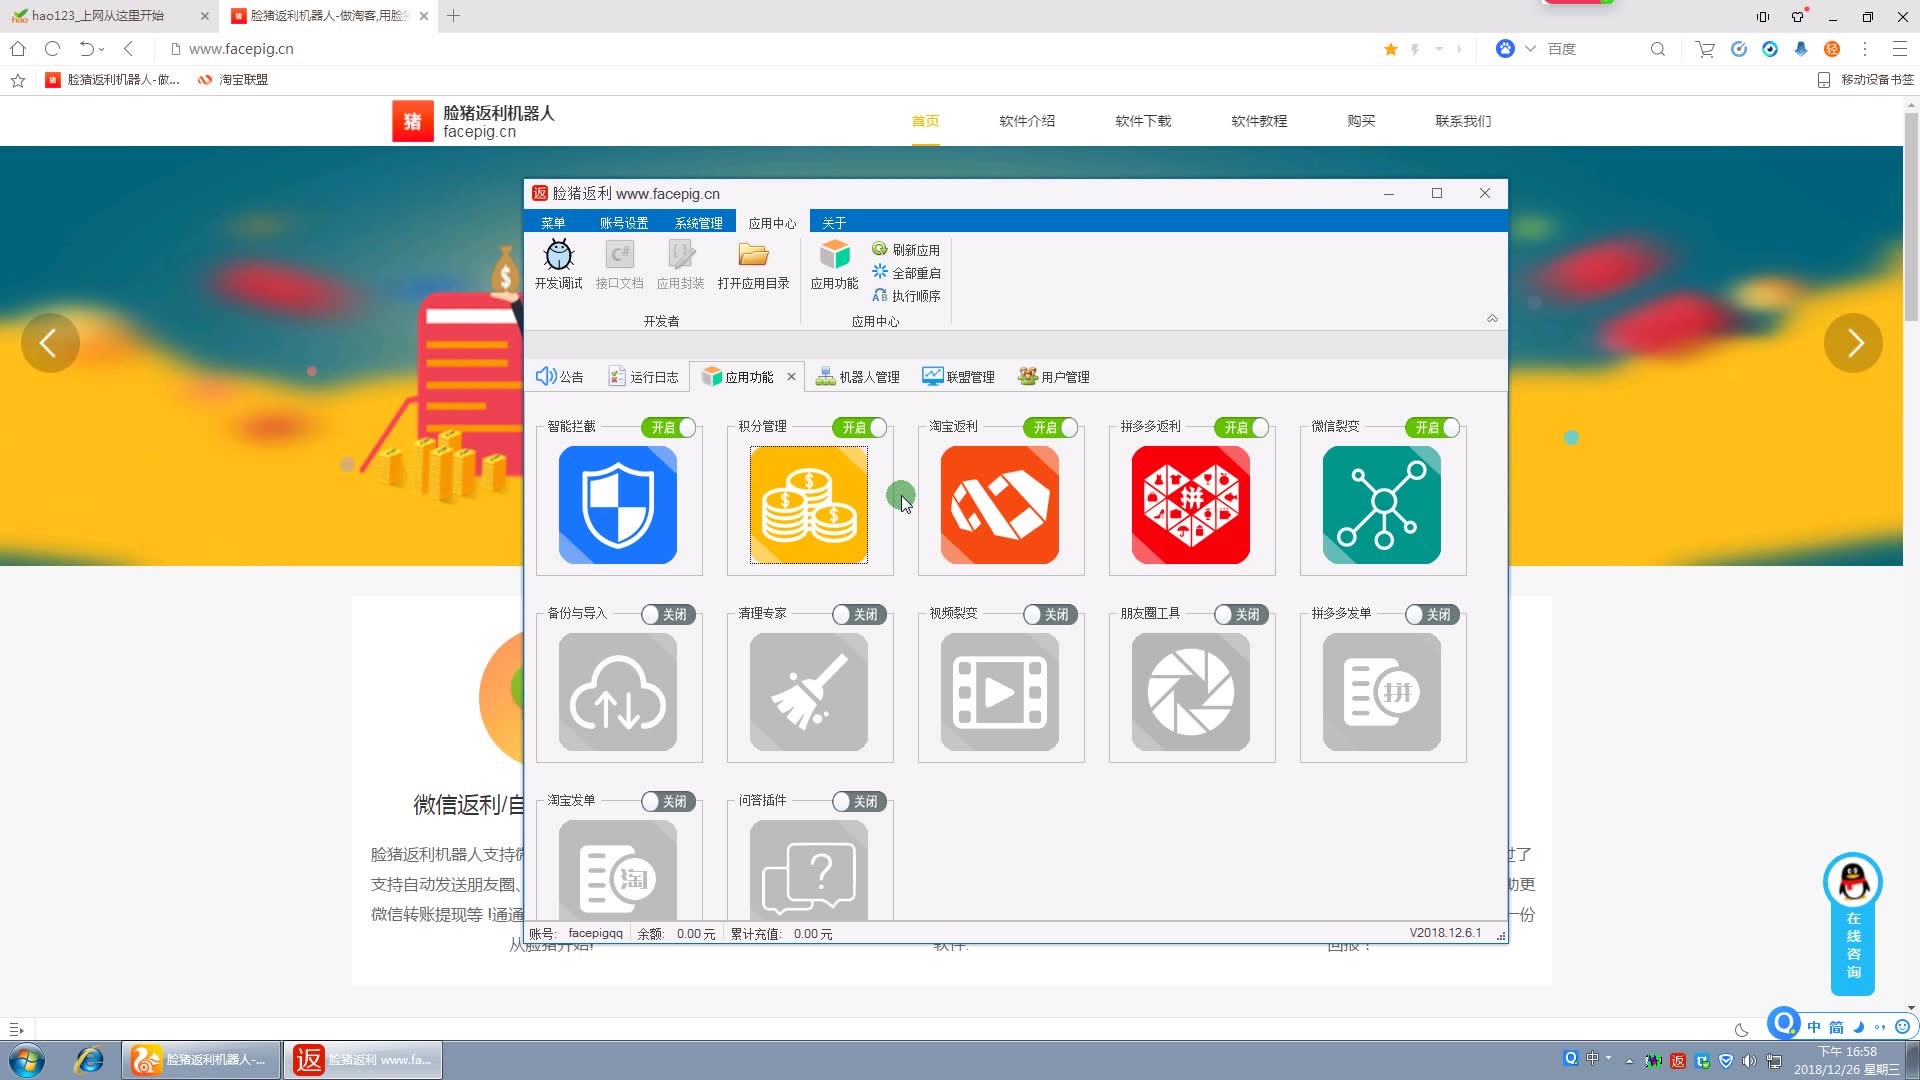Turn off the 微信裂变 switch
The image size is (1920, 1080).
tap(1433, 427)
